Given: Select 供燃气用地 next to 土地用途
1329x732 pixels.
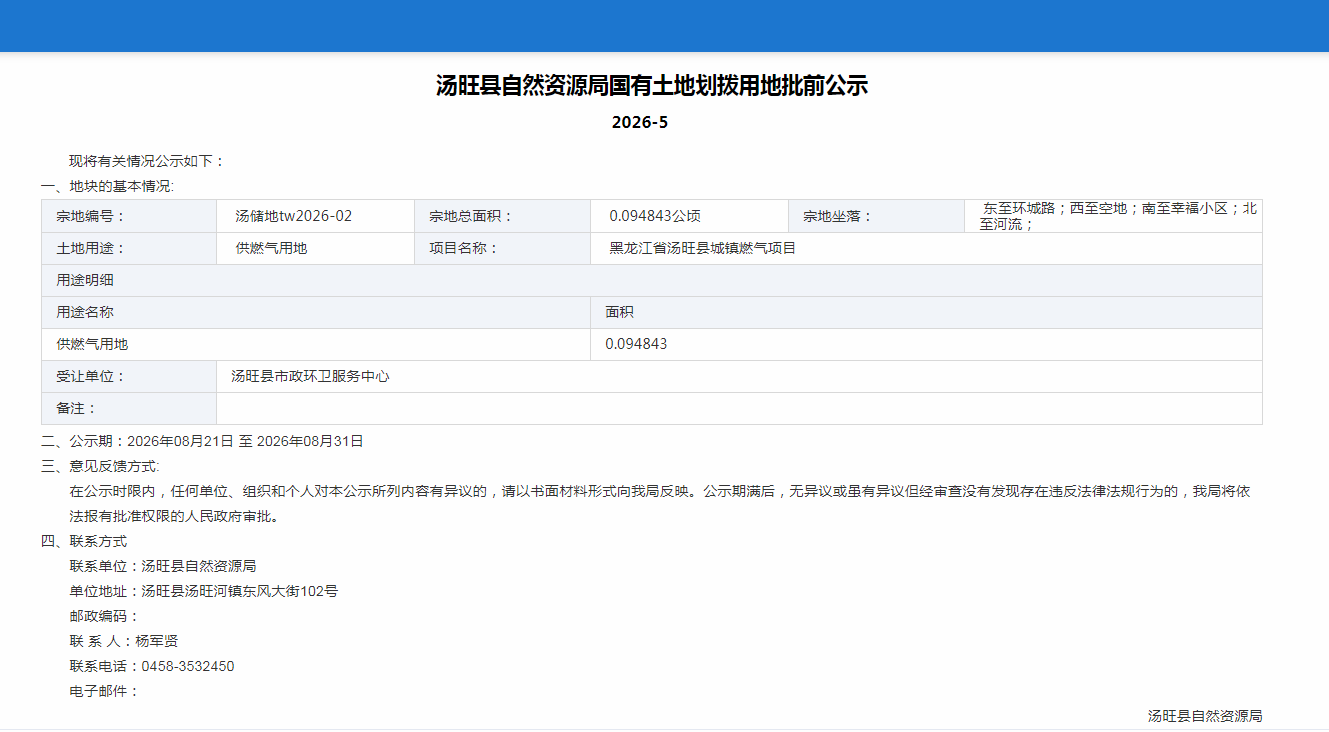Looking at the screenshot, I should point(271,248).
